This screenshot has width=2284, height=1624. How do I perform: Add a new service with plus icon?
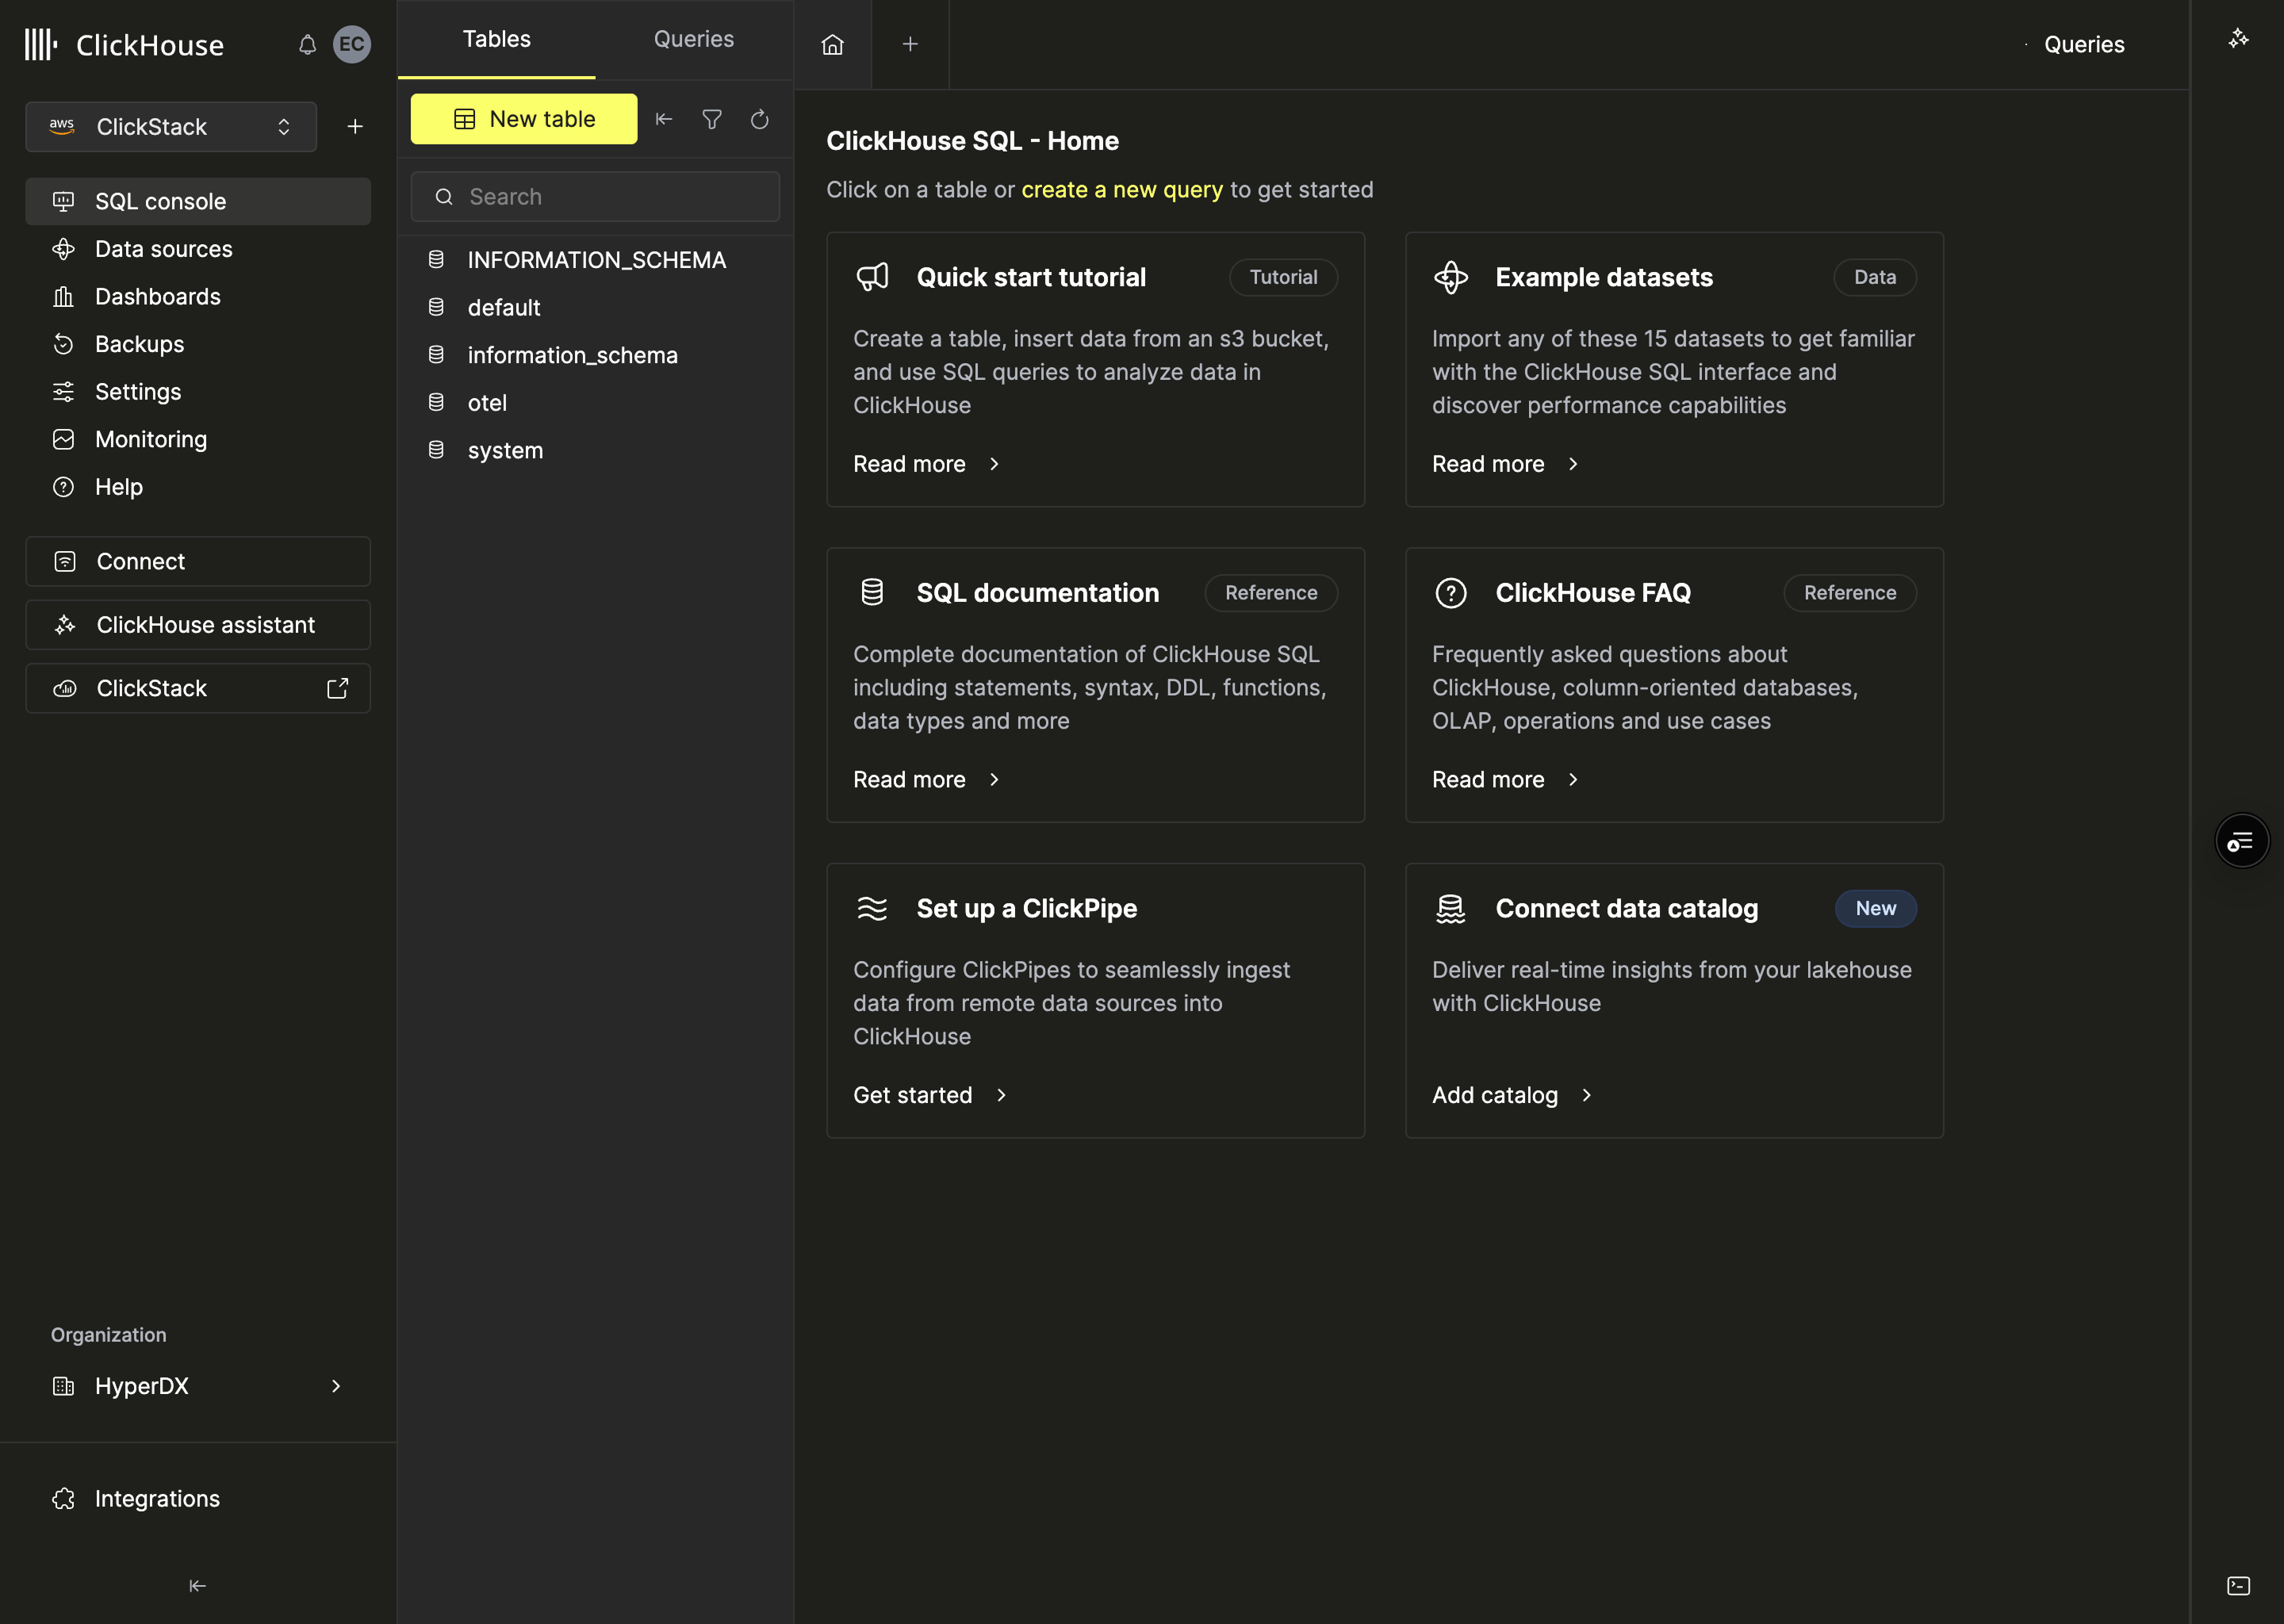[355, 127]
